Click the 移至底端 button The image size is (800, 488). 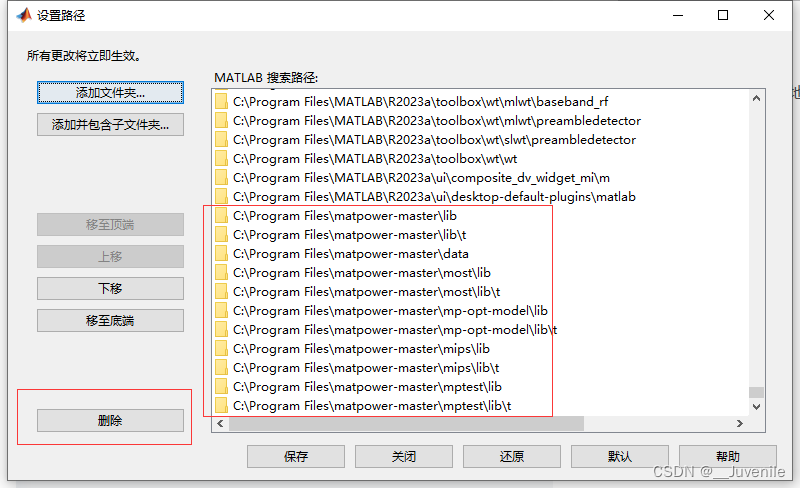110,321
